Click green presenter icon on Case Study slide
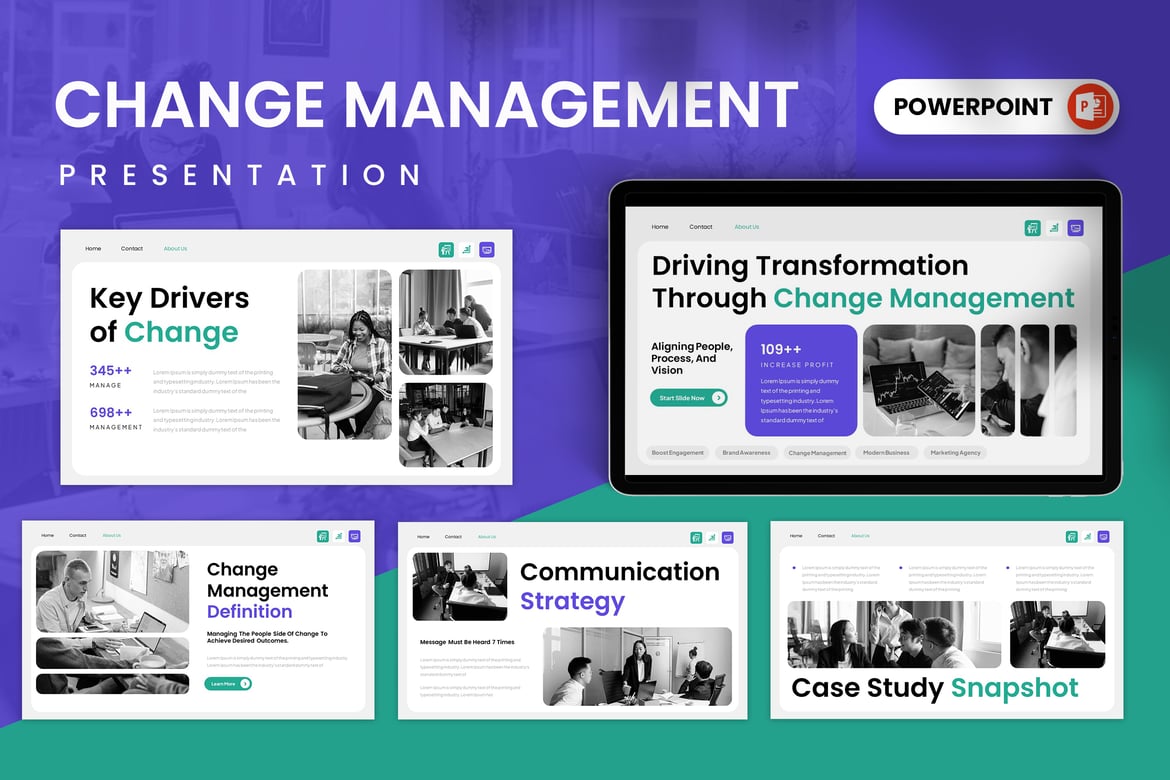 click(1072, 537)
